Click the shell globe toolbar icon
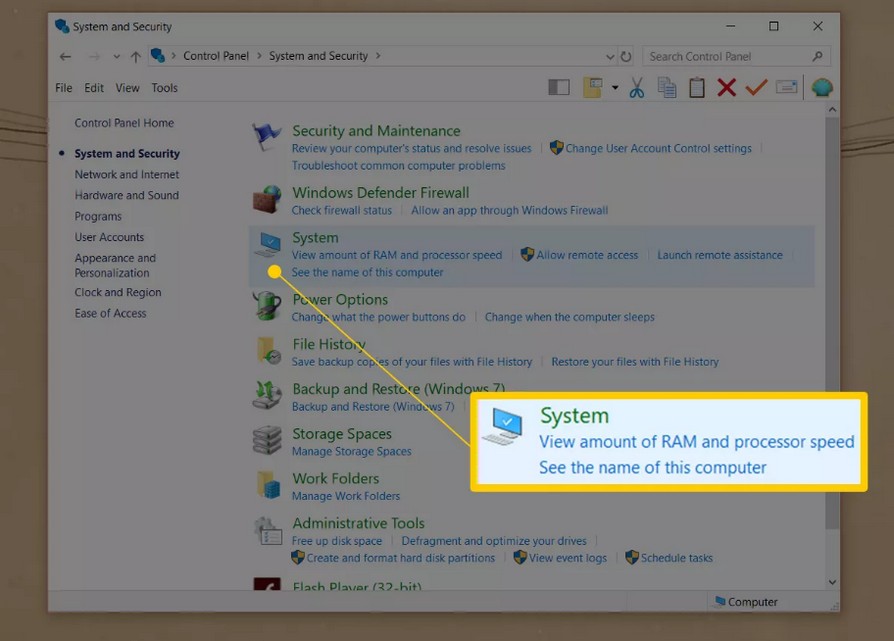 point(822,87)
